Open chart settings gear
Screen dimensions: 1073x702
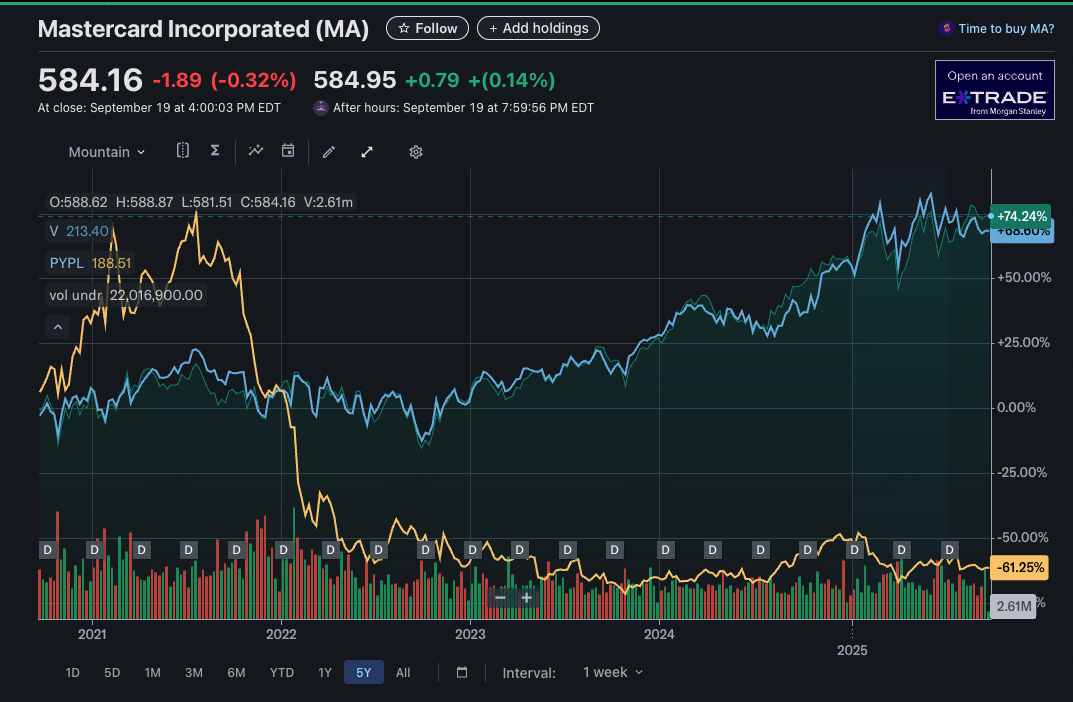416,152
